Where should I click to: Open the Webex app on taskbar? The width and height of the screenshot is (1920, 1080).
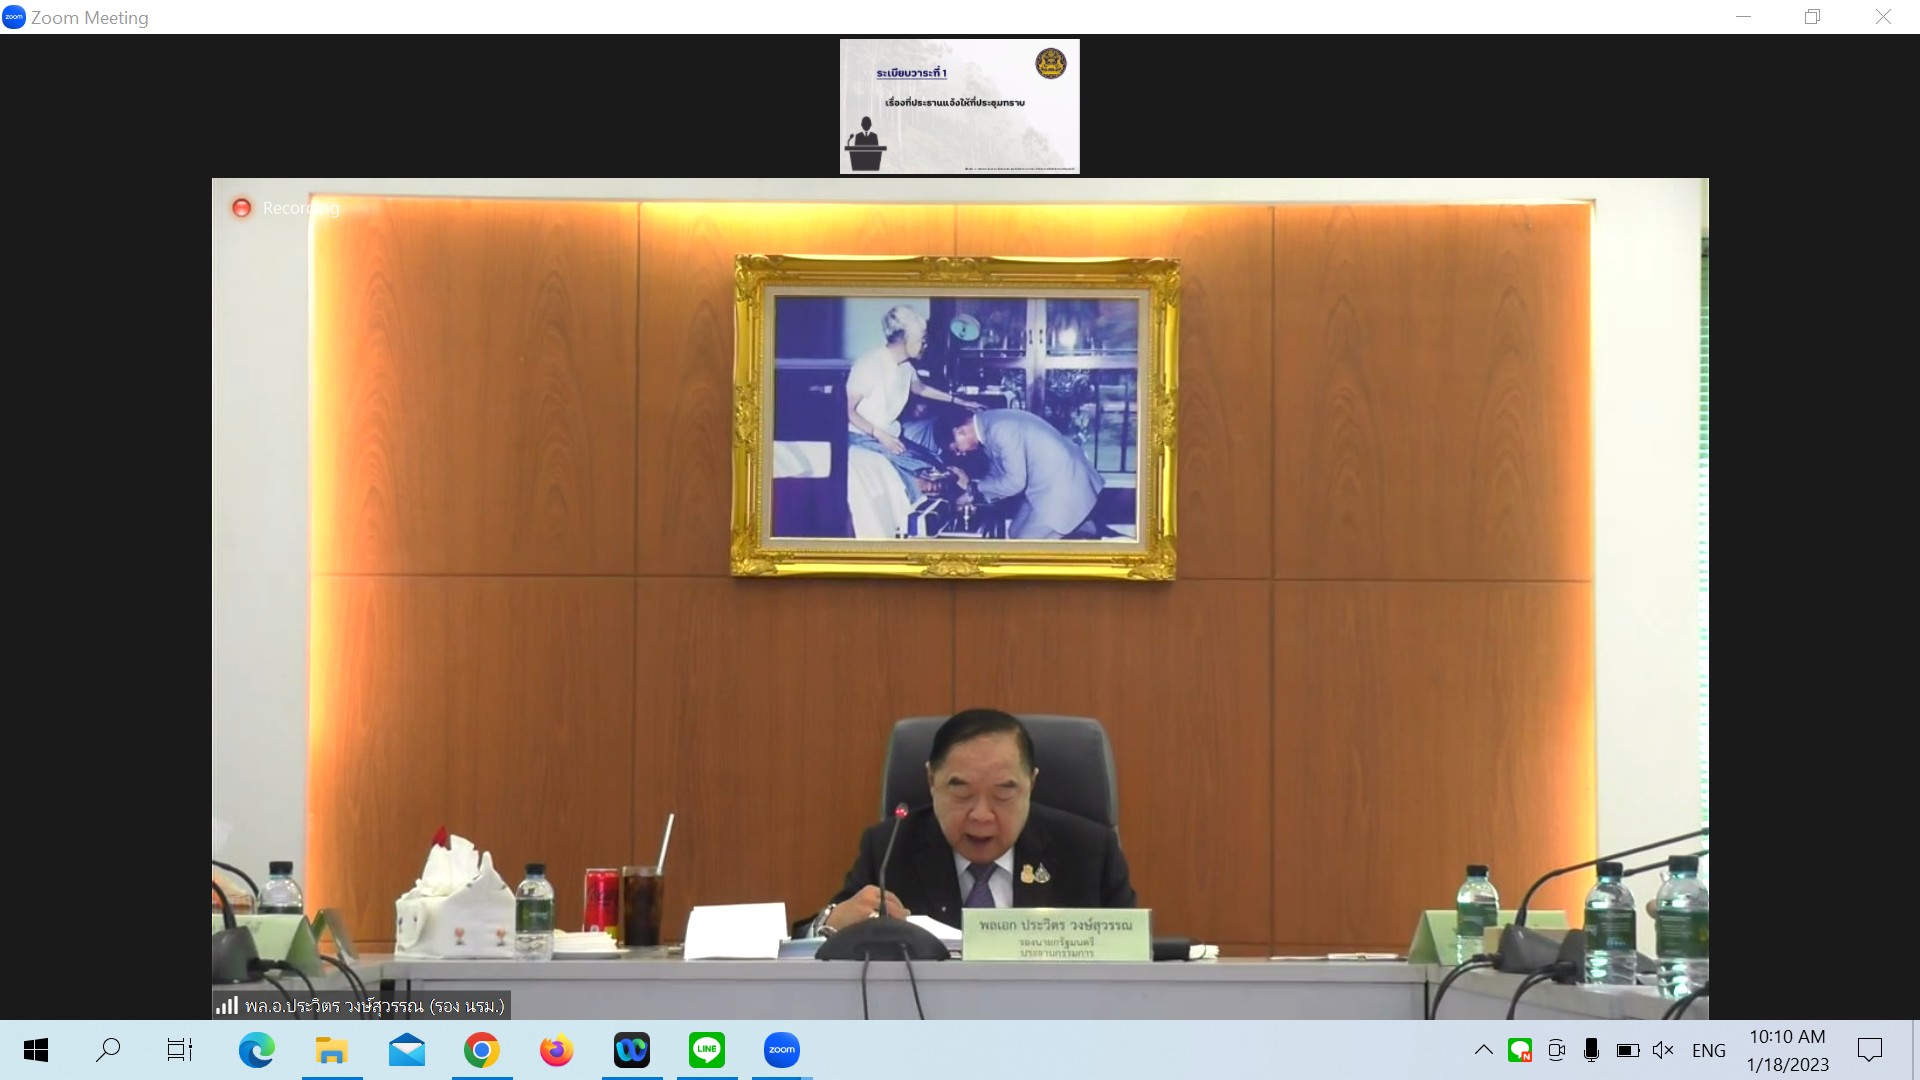[x=631, y=1050]
